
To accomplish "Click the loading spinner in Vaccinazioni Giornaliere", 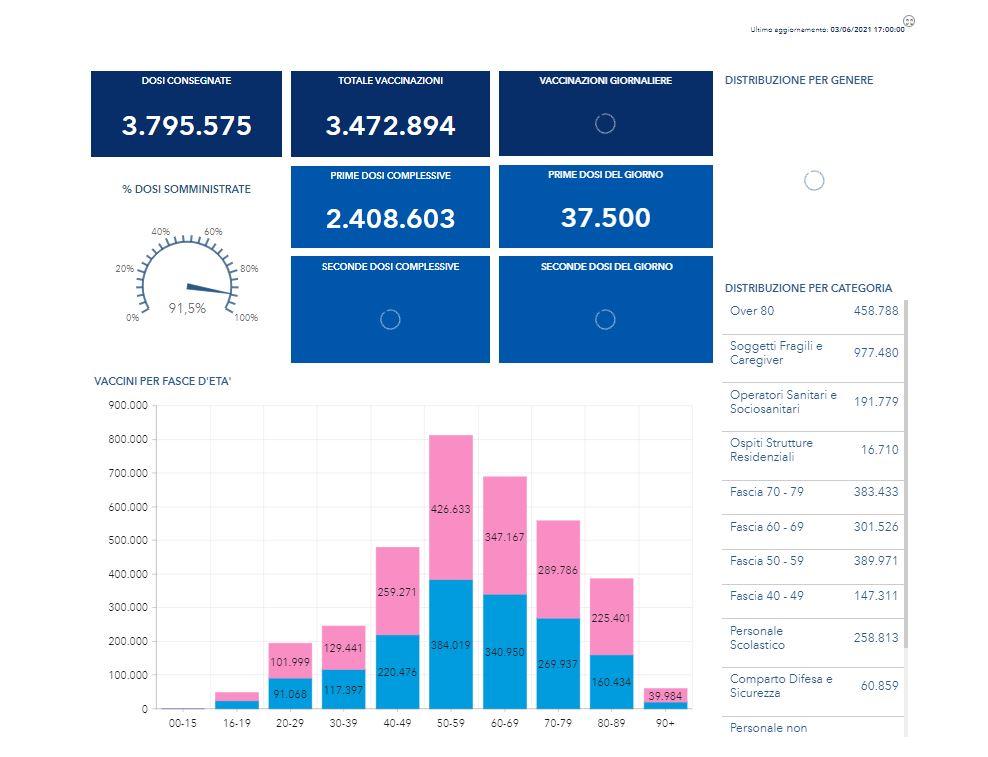I will point(604,123).
